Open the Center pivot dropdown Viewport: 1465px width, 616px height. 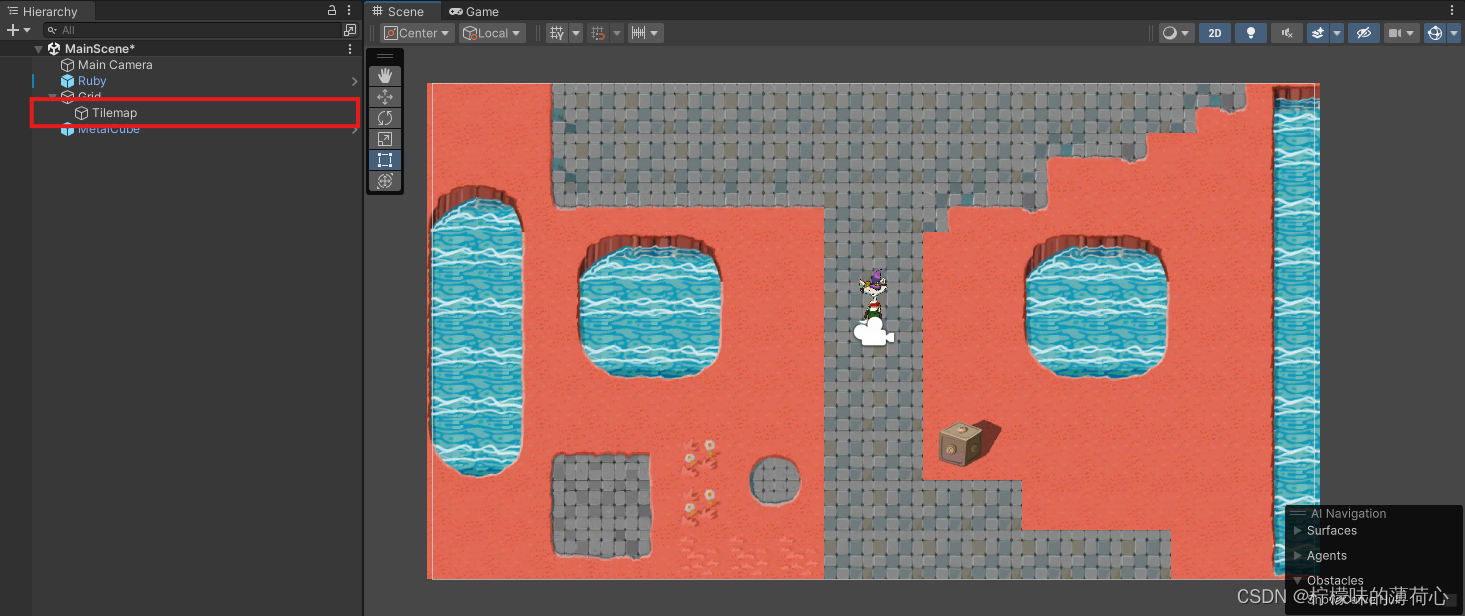(416, 32)
